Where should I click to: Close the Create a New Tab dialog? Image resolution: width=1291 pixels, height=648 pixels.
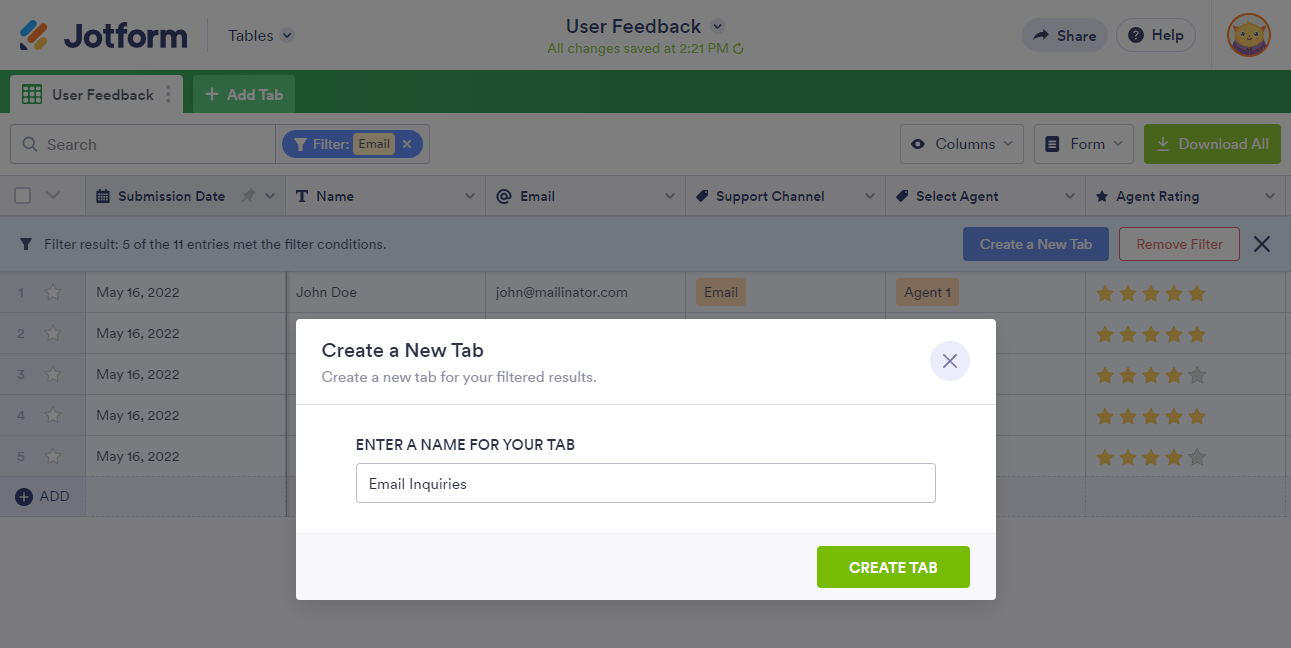(949, 361)
